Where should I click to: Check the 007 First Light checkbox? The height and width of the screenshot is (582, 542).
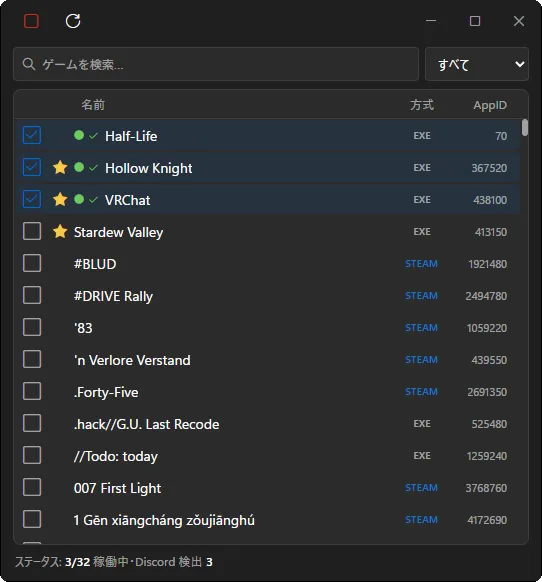tap(32, 487)
